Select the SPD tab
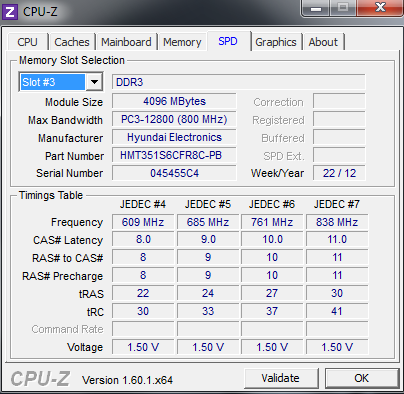 point(228,41)
